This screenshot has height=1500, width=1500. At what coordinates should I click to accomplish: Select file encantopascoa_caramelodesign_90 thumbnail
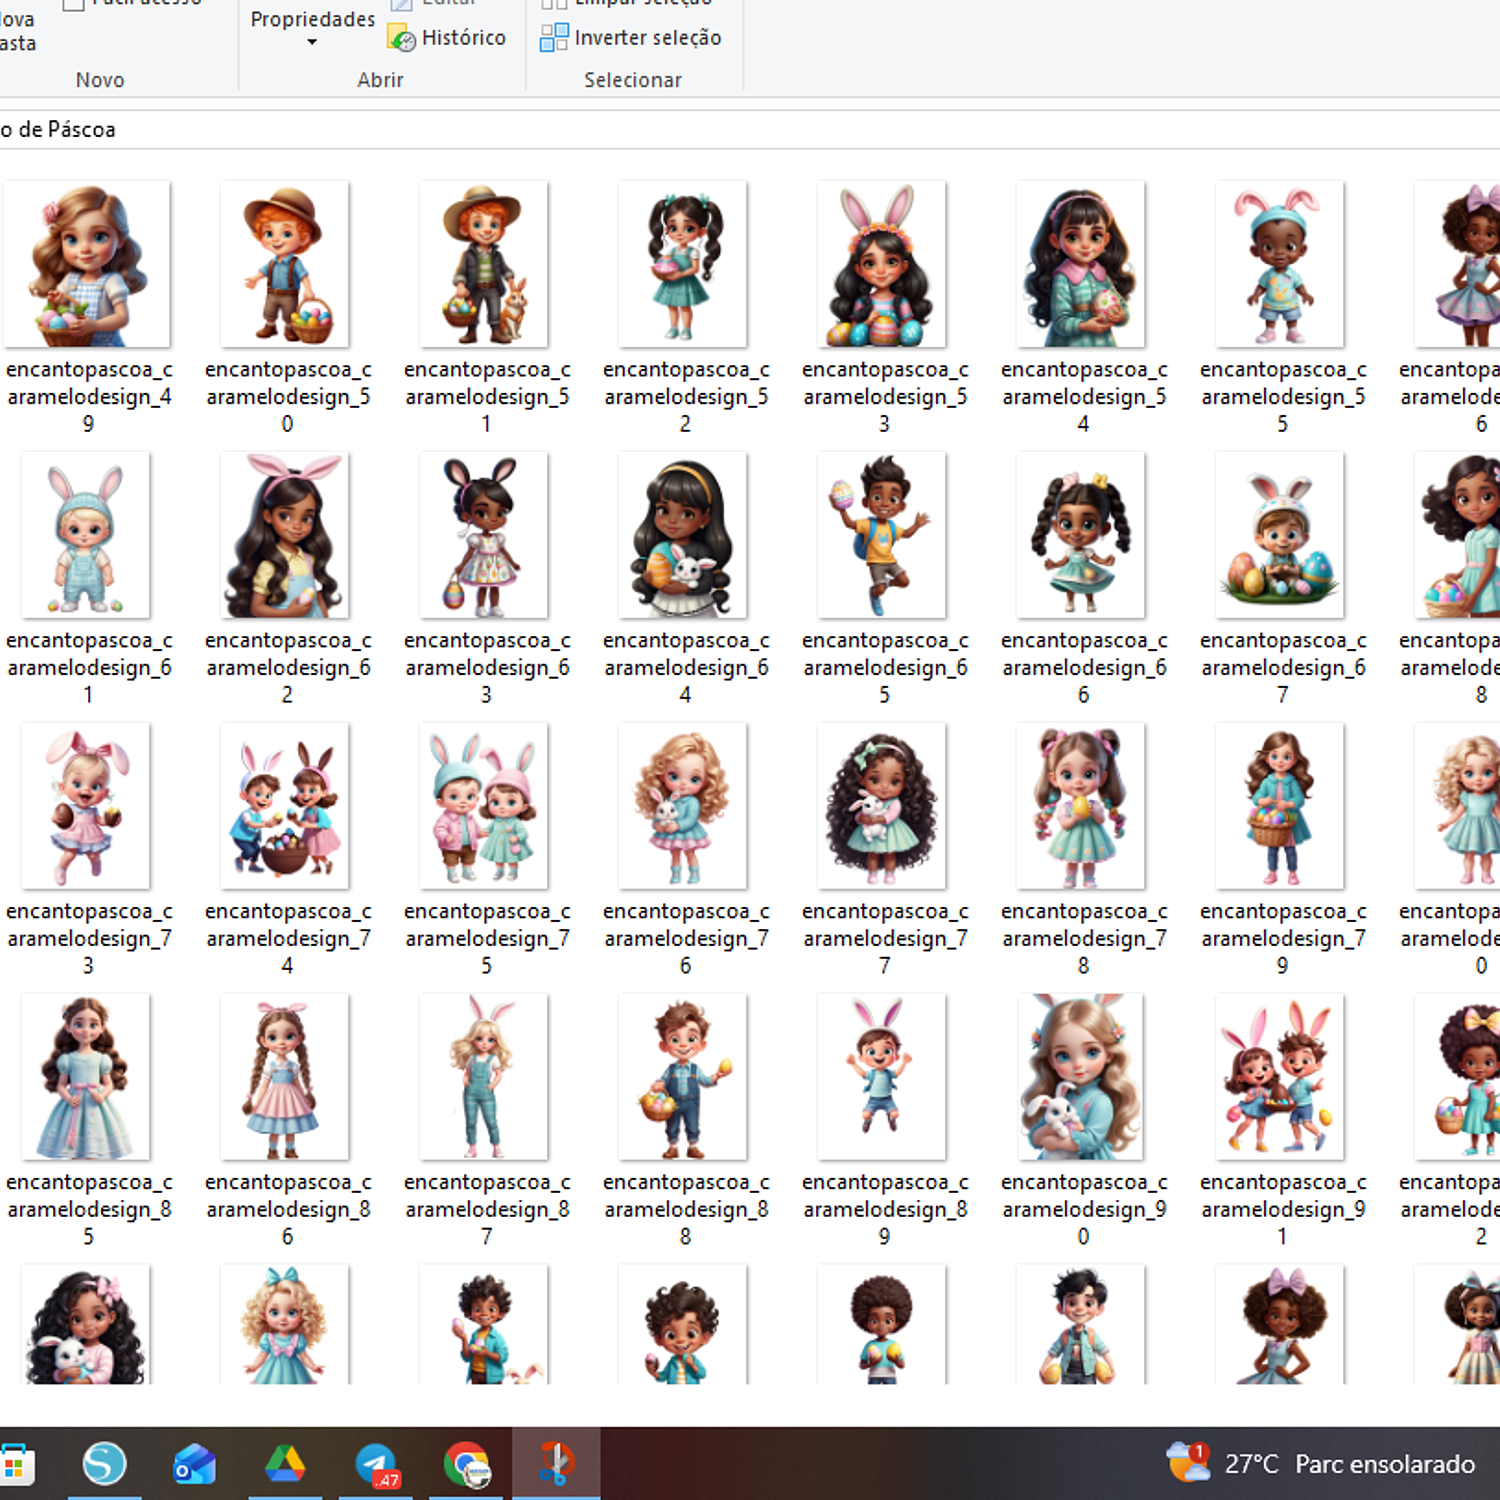click(x=1080, y=1078)
